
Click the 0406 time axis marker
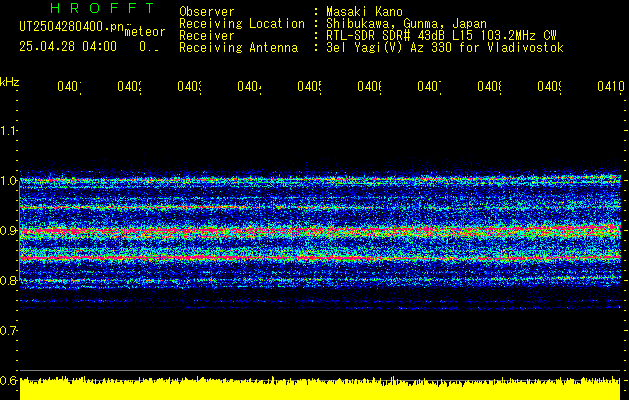point(369,86)
